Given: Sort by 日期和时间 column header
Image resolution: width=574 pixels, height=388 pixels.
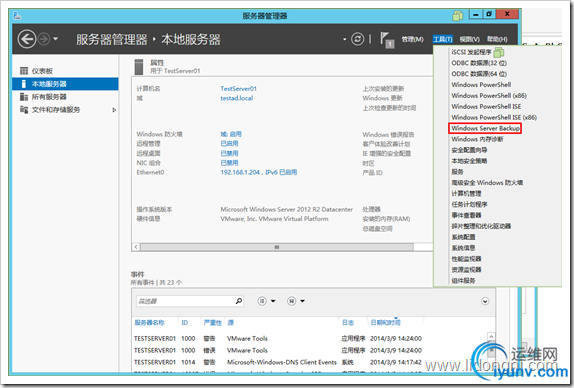Looking at the screenshot, I should 385,322.
